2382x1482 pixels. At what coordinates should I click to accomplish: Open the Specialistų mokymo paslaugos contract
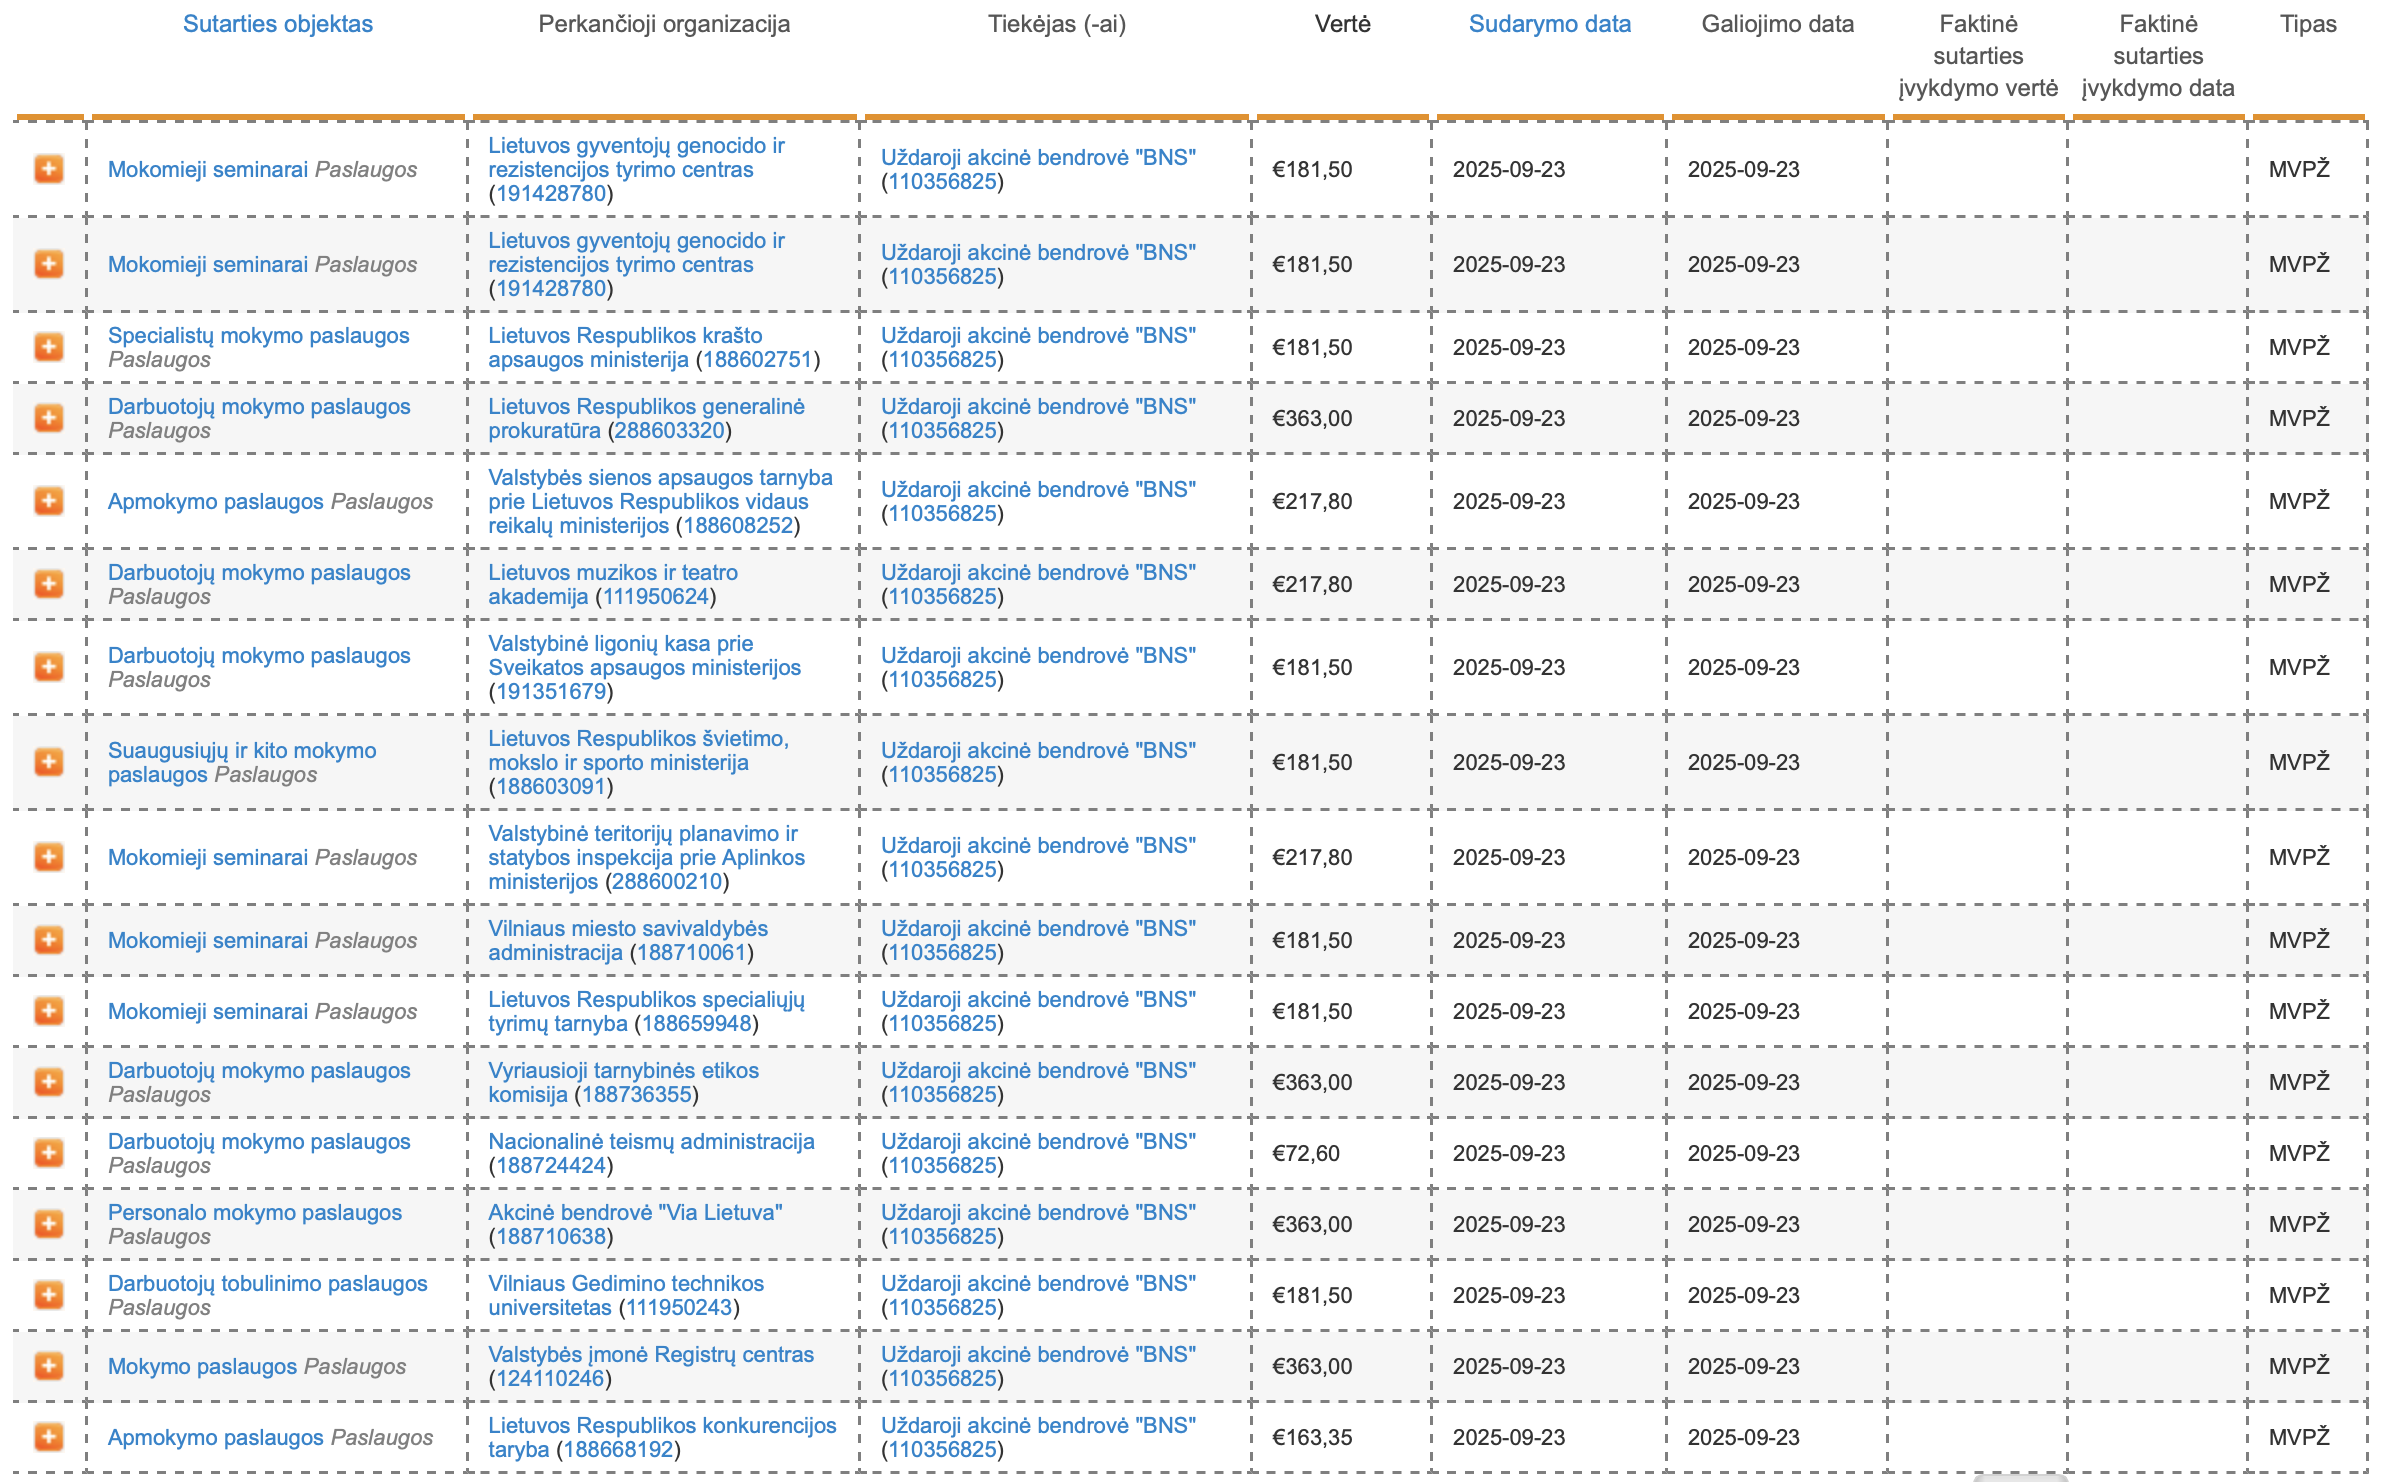click(259, 335)
